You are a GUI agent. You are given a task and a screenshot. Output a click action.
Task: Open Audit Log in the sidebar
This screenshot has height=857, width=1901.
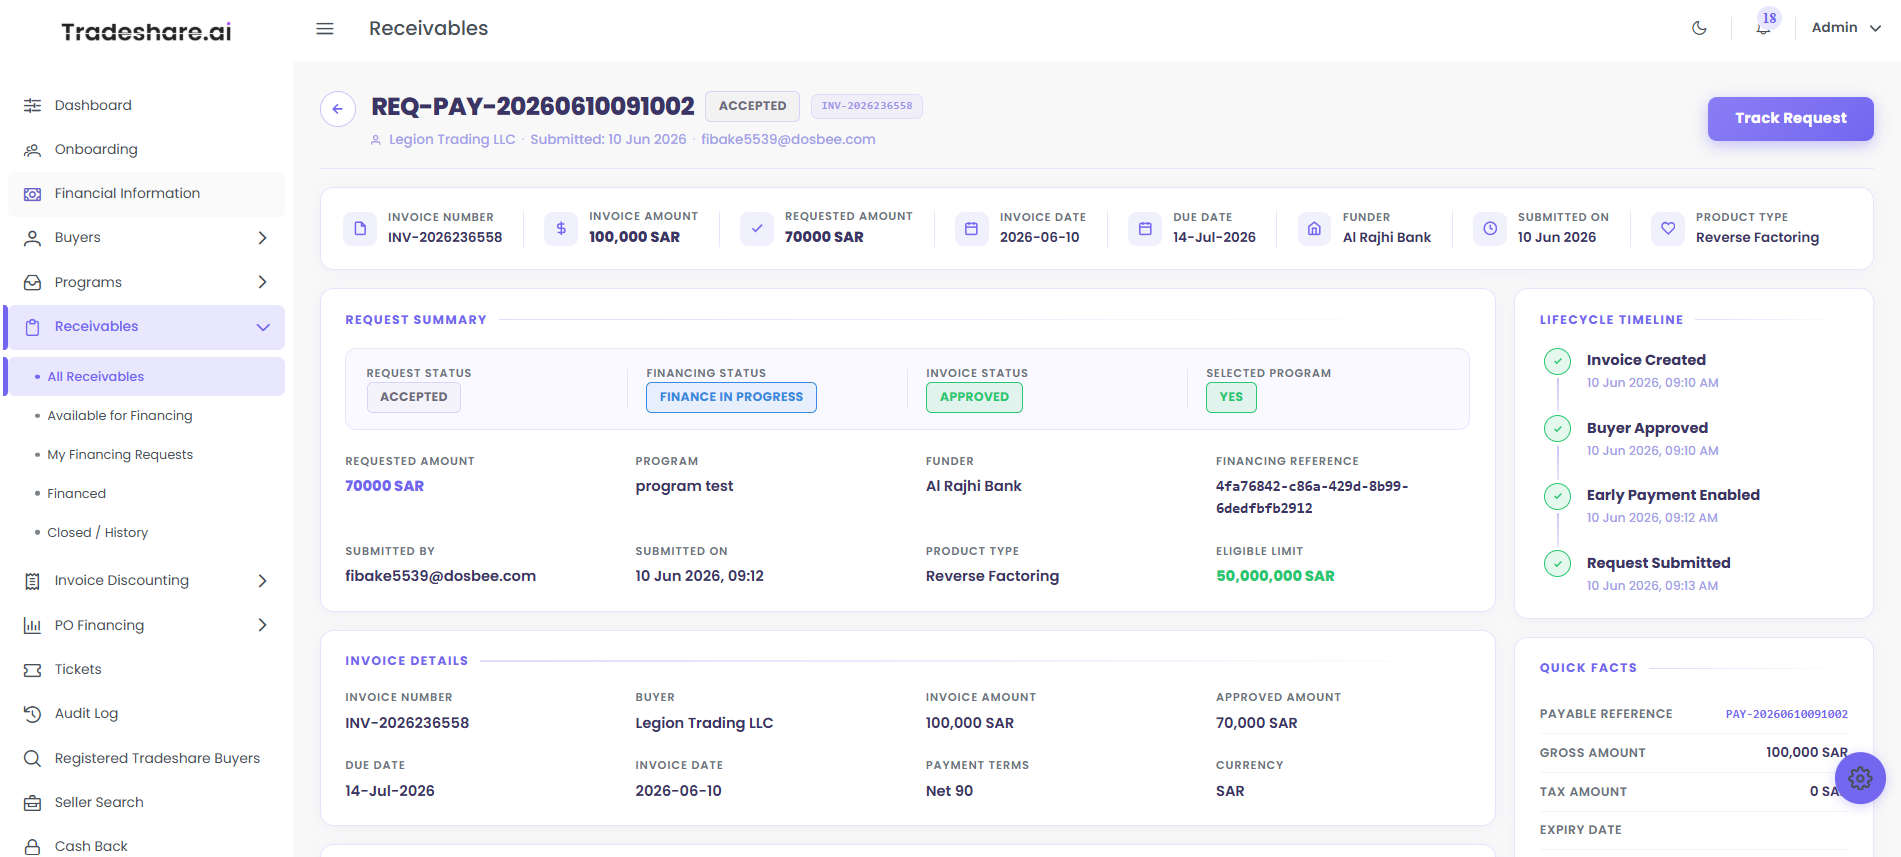[x=146, y=714]
